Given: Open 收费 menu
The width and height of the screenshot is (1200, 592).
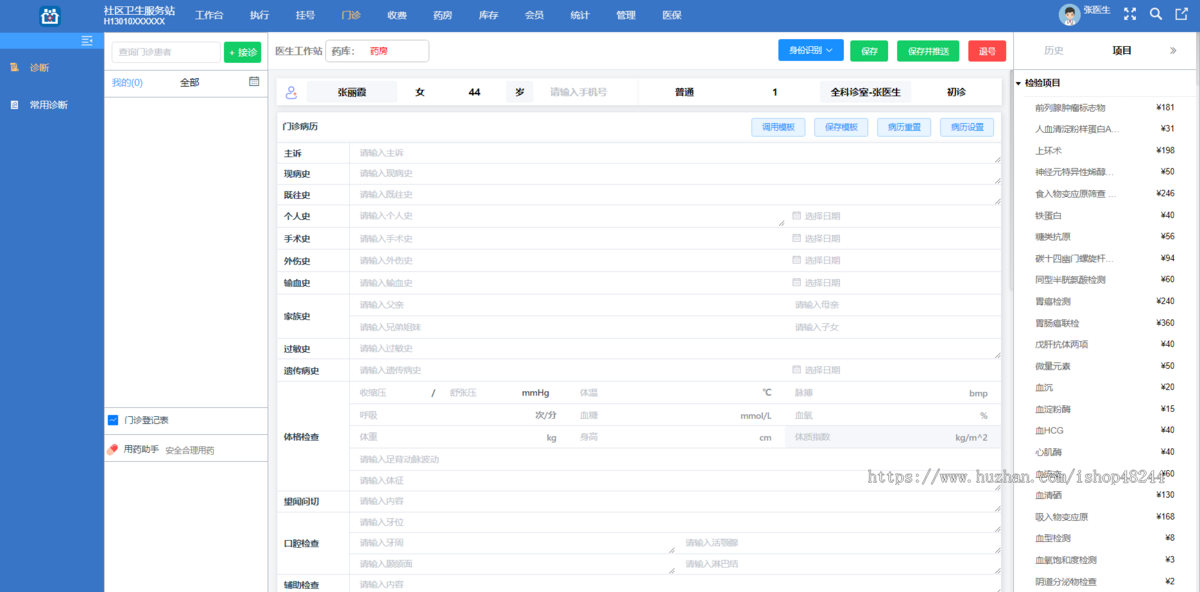Looking at the screenshot, I should 397,15.
